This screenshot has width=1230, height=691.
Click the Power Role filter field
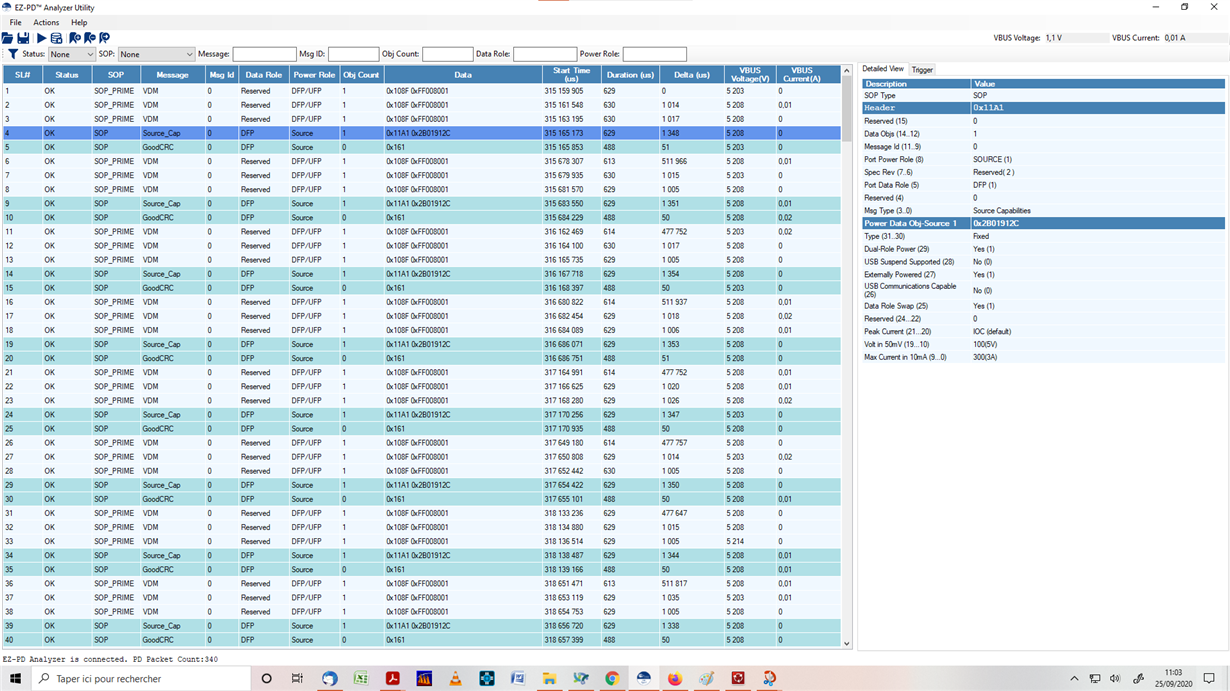(655, 54)
